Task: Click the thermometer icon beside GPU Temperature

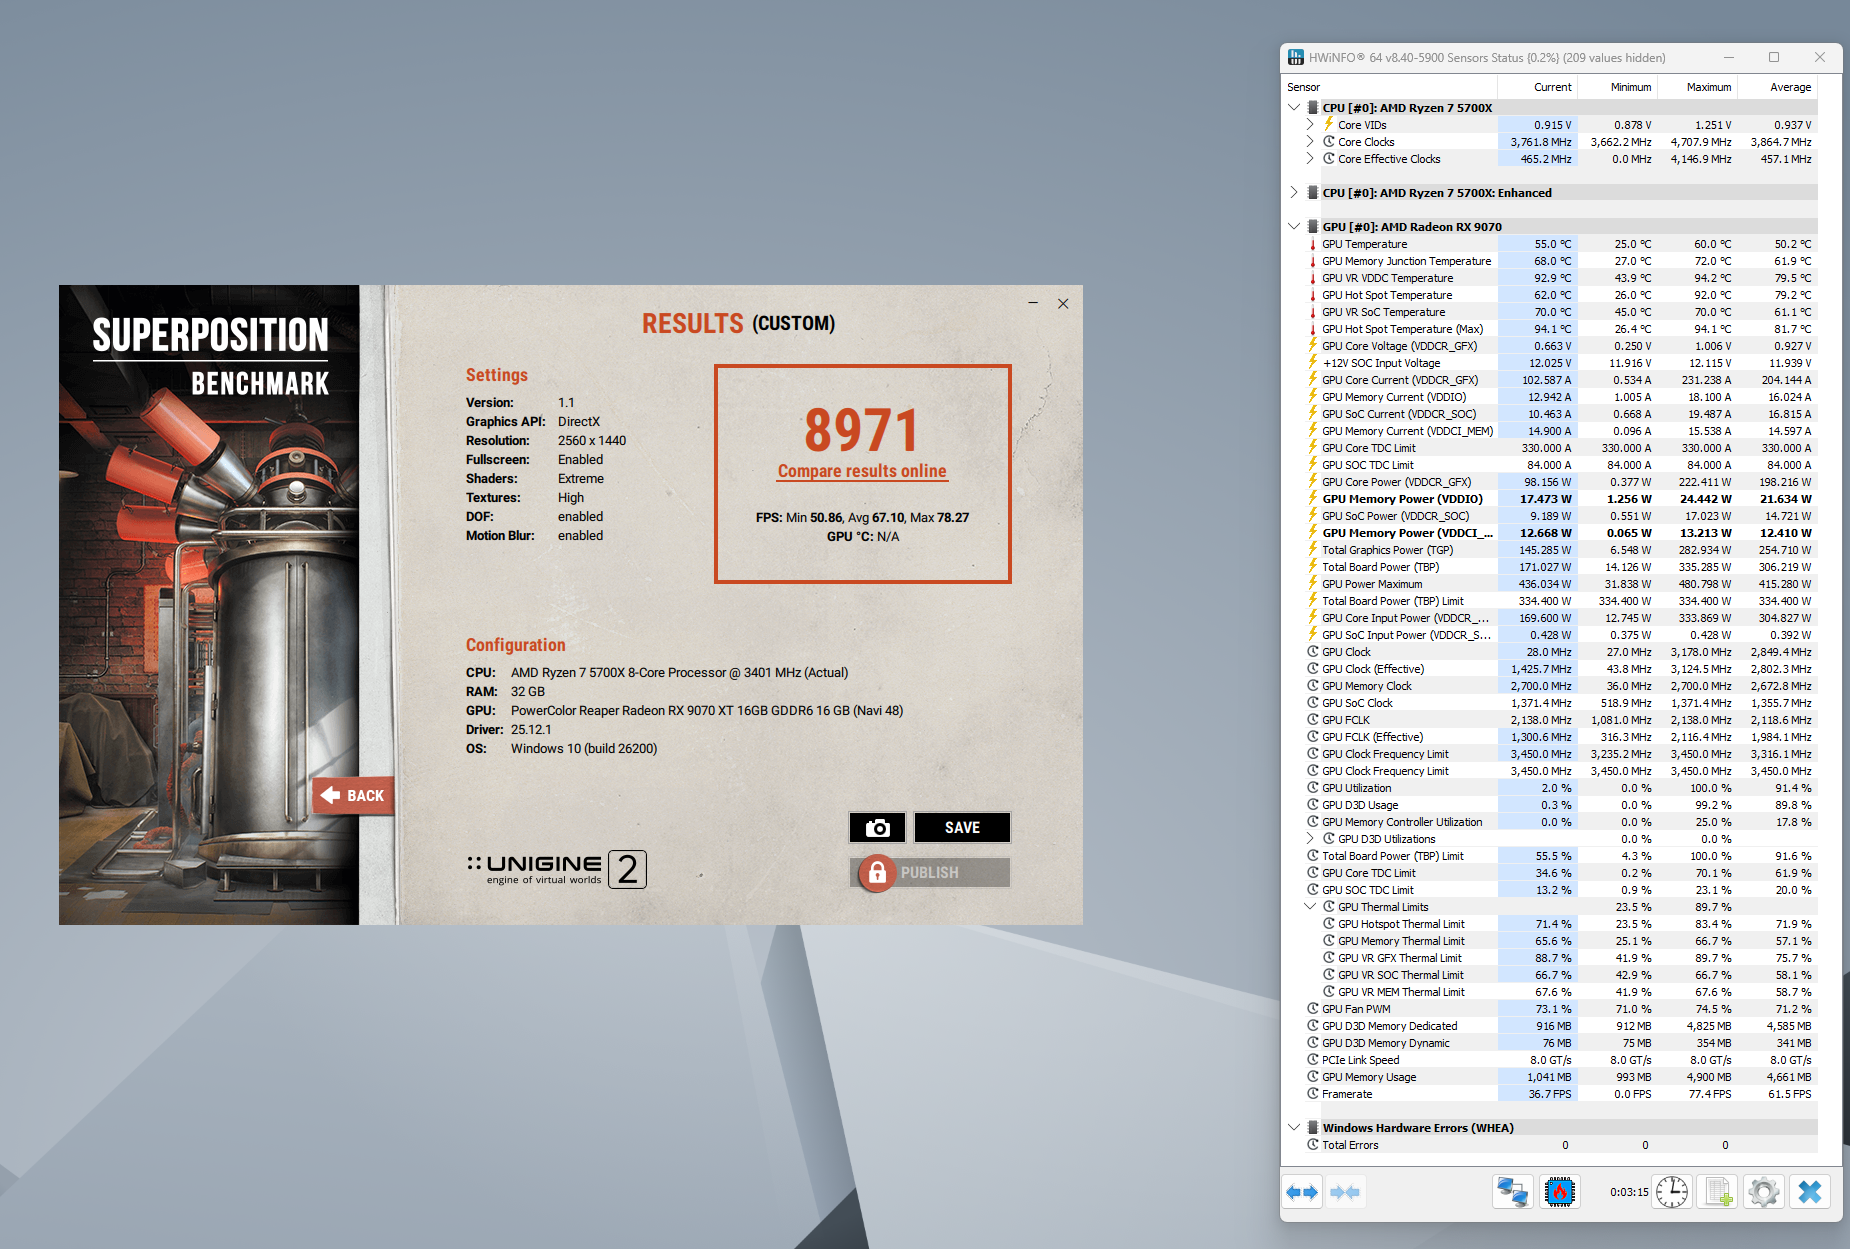Action: tap(1313, 244)
